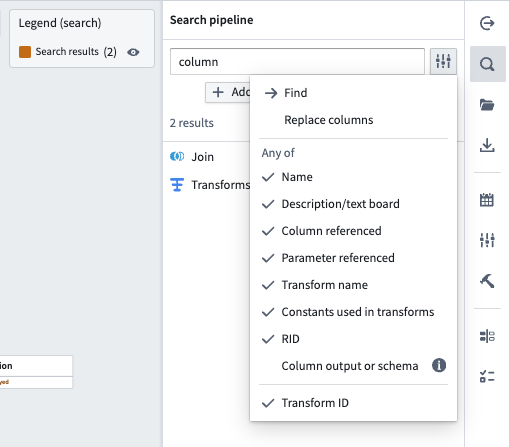The image size is (509, 447).
Task: Click the search filter options button beside the search field
Action: 443,61
